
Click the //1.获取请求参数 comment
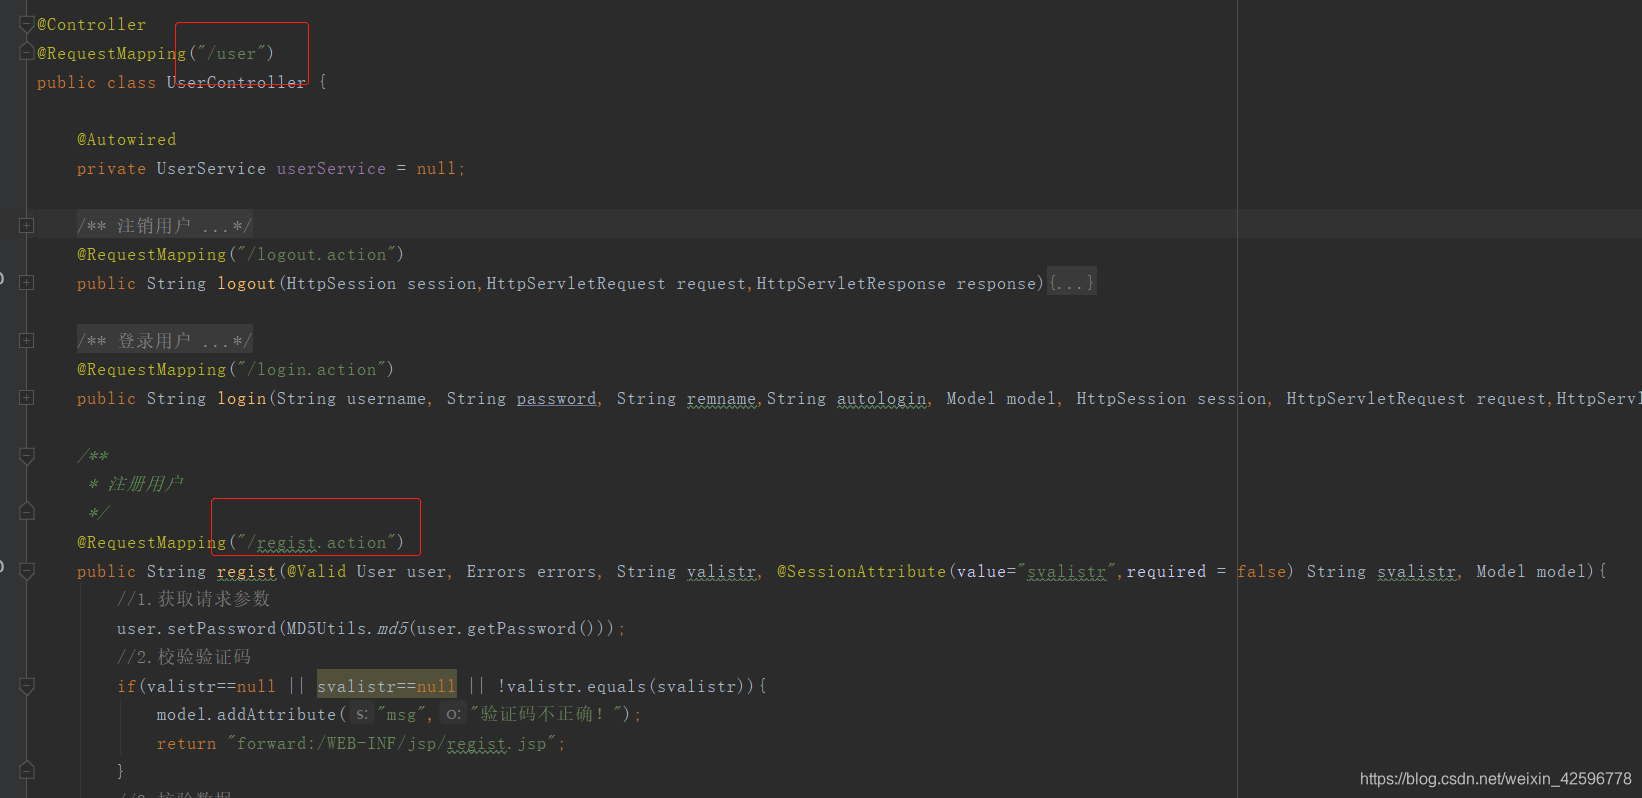pos(194,599)
